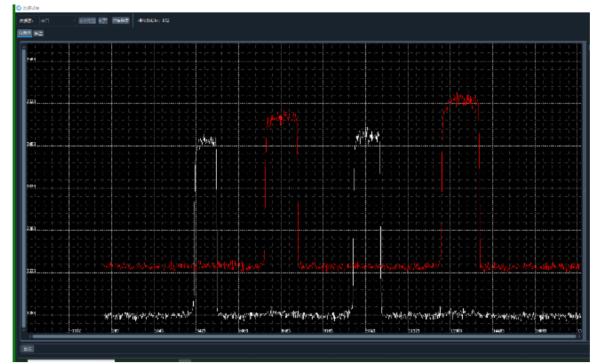Image resolution: width=605 pixels, height=364 pixels.
Task: Click the small middle gray toolbar button
Action: [103, 20]
